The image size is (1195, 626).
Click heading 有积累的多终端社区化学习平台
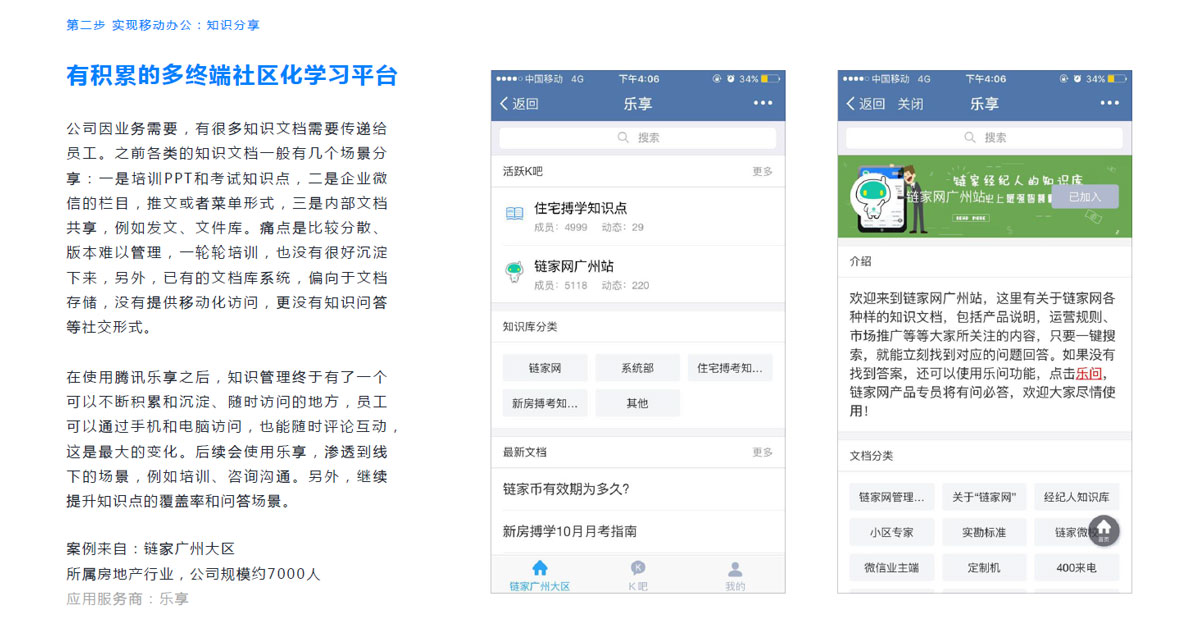tap(232, 75)
